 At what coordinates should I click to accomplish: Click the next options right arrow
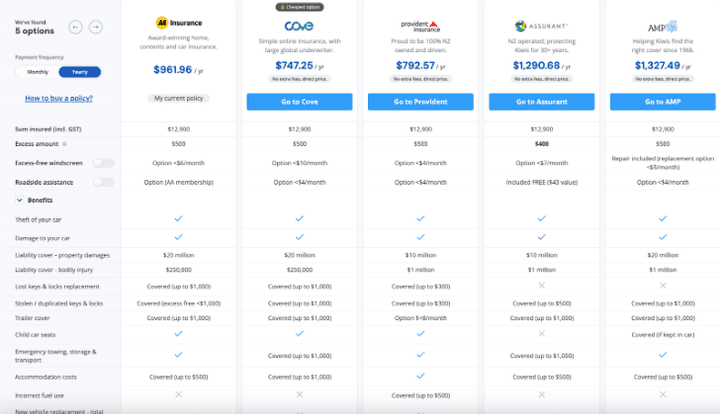click(x=96, y=27)
